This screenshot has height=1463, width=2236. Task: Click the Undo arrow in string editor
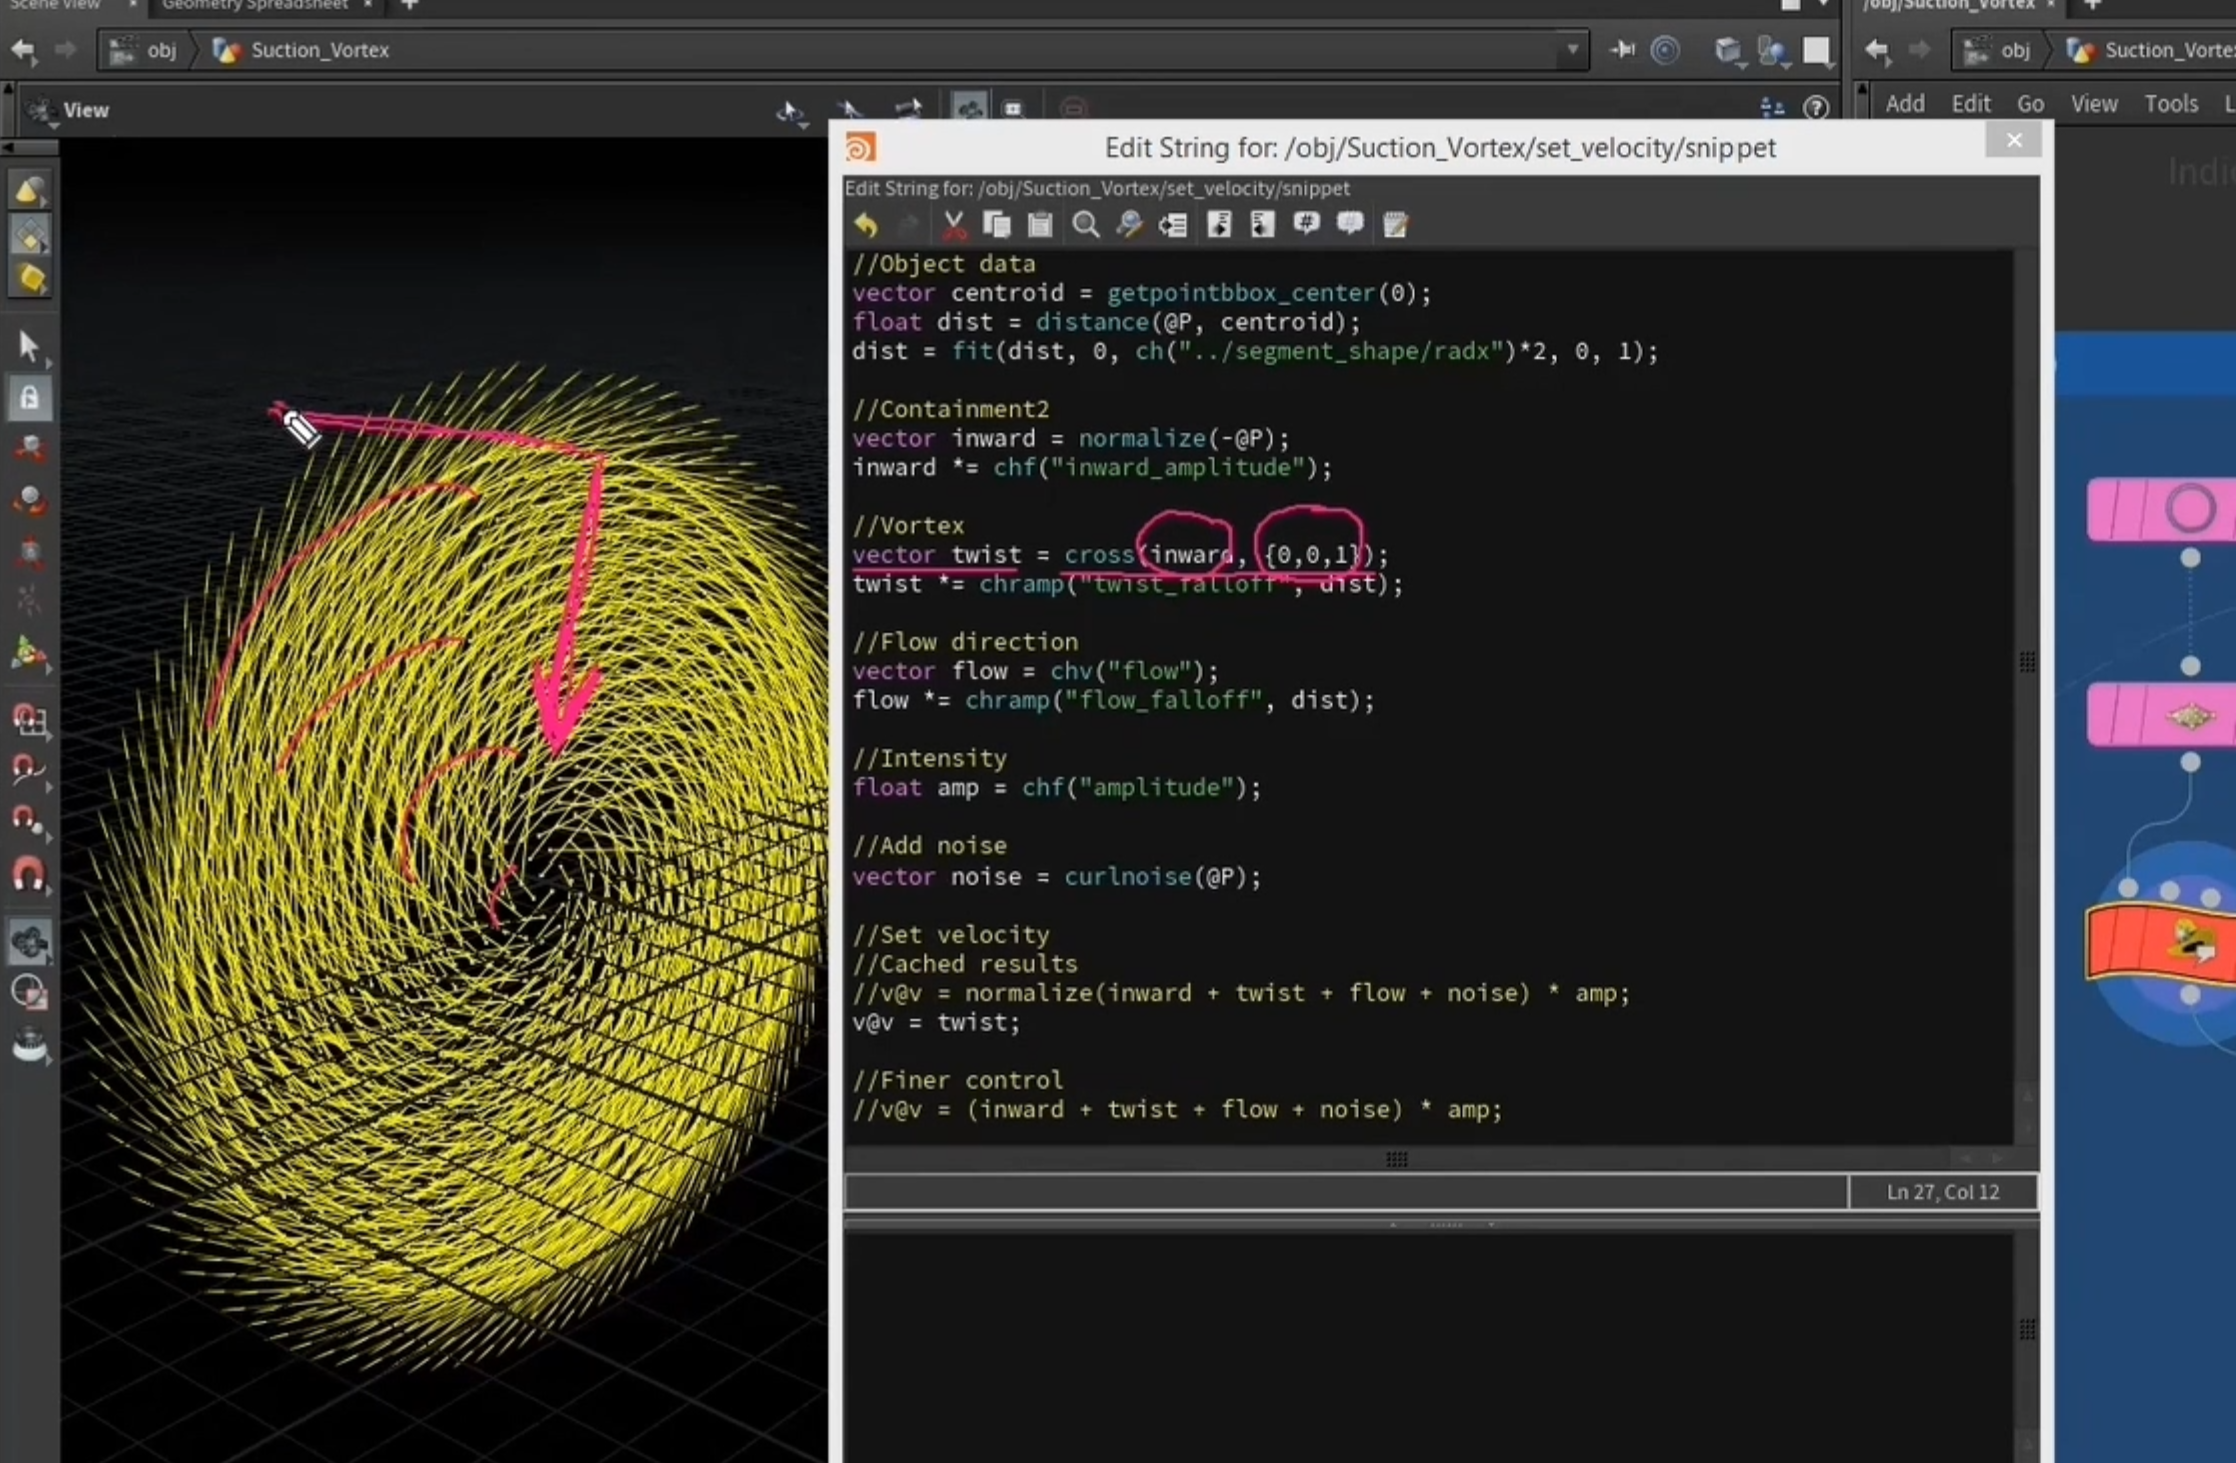coord(866,225)
